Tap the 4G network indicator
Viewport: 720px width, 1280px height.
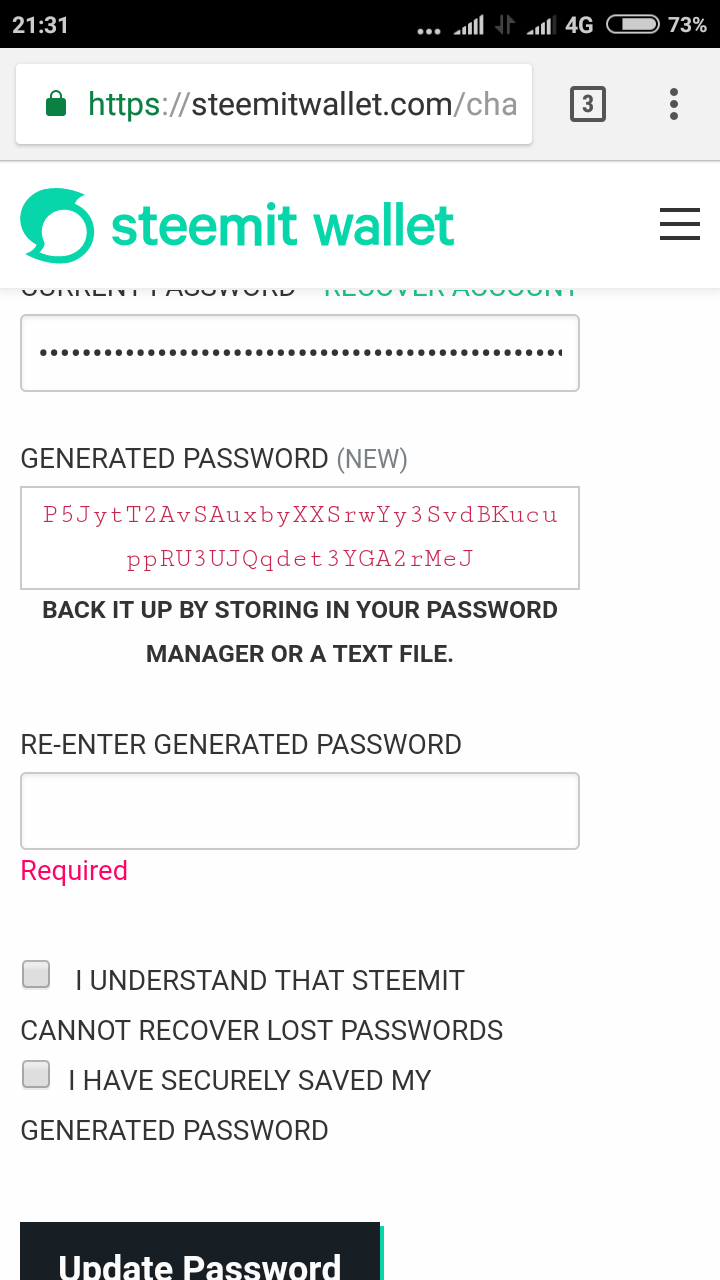click(579, 25)
